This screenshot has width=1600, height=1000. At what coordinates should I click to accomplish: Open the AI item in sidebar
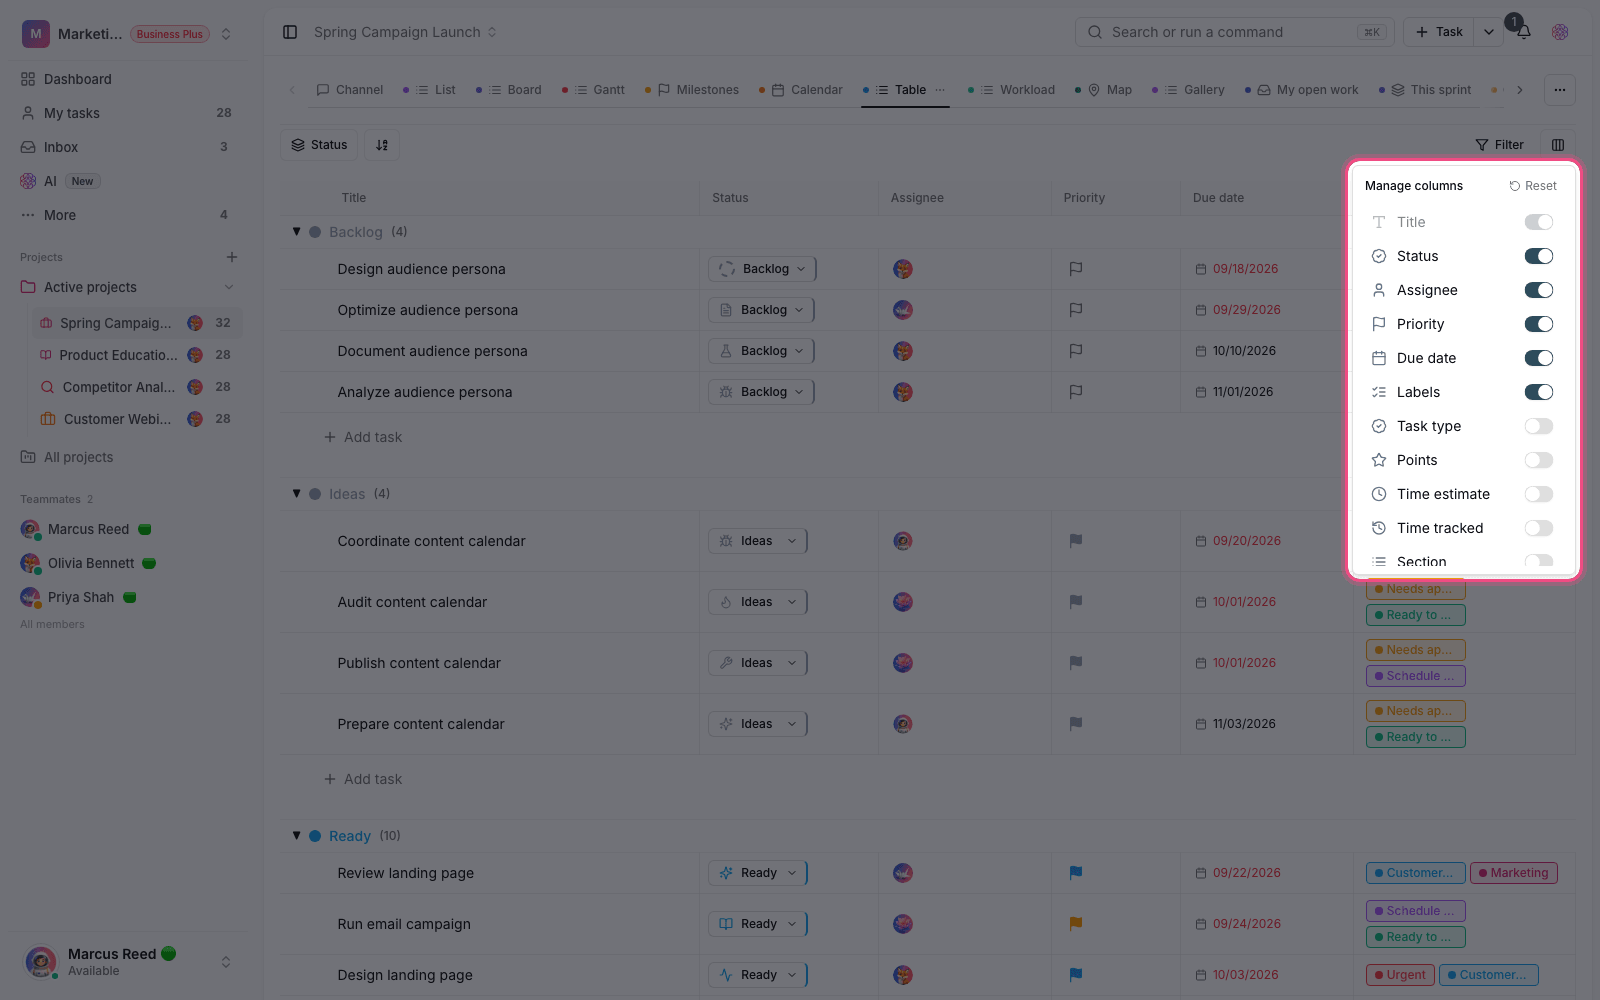click(x=50, y=181)
